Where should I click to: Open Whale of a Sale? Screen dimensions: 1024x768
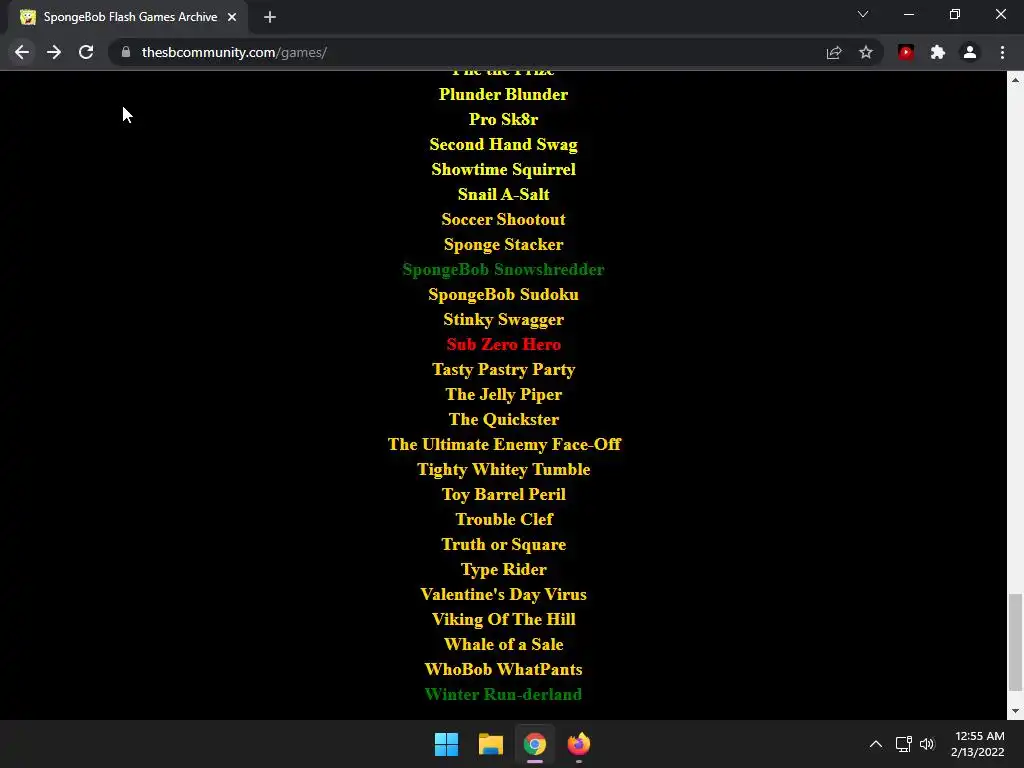pos(504,645)
